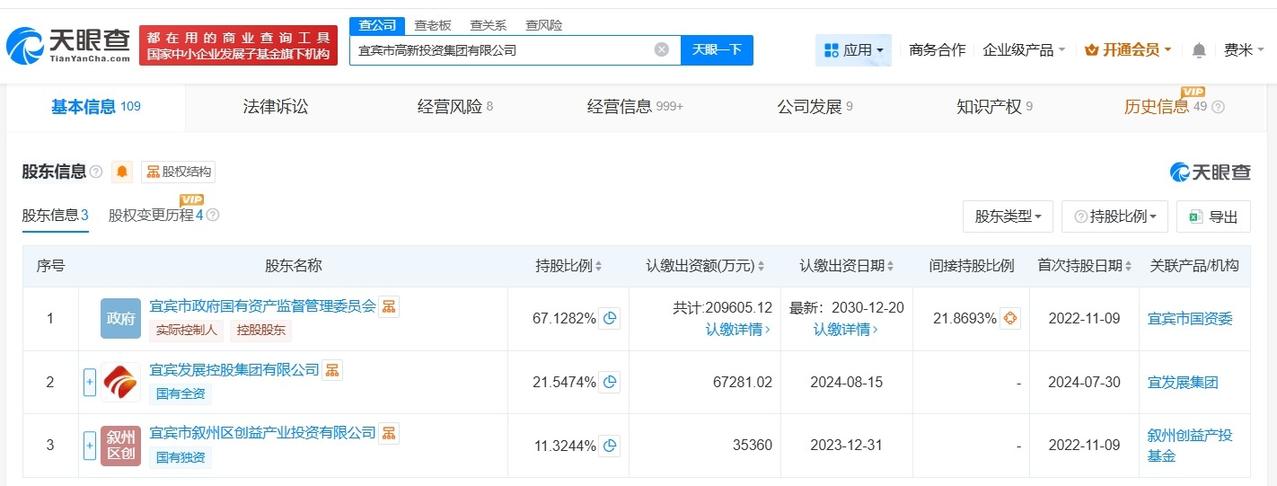Open the 宜发展集团 related organization link
Screen dimensions: 1277x486
pyautogui.click(x=1183, y=382)
